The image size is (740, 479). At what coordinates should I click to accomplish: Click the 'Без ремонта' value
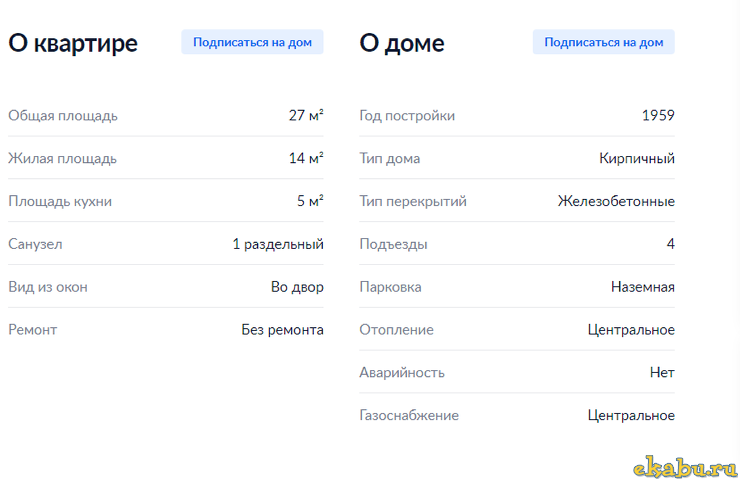click(x=282, y=330)
